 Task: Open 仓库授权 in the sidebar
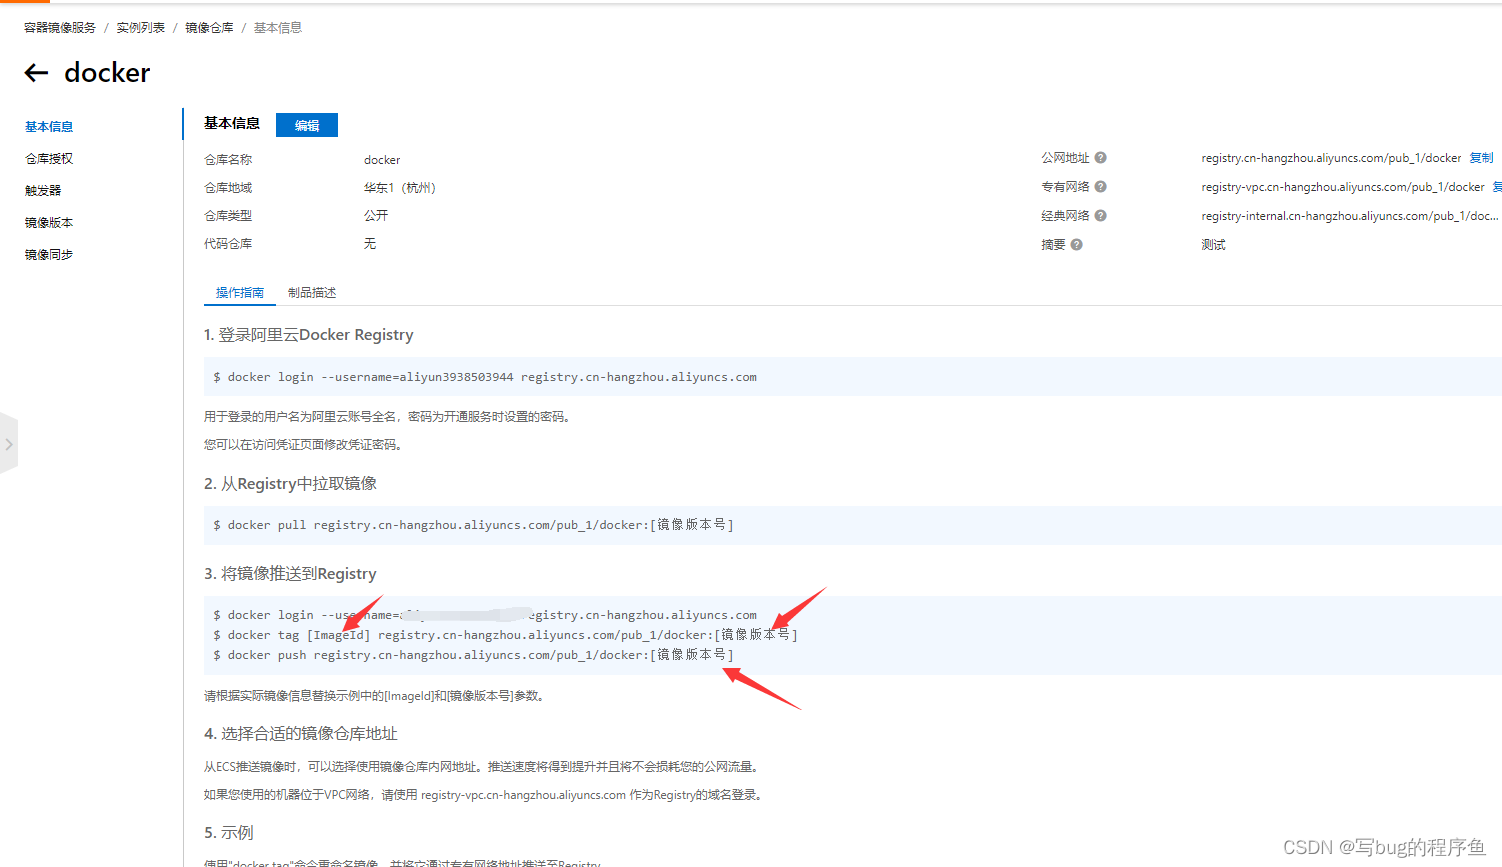tap(49, 159)
